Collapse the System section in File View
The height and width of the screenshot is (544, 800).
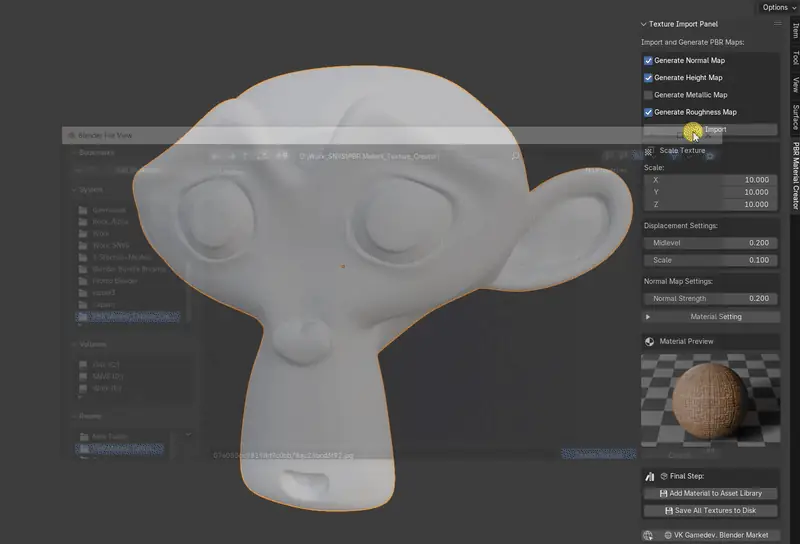pyautogui.click(x=74, y=190)
